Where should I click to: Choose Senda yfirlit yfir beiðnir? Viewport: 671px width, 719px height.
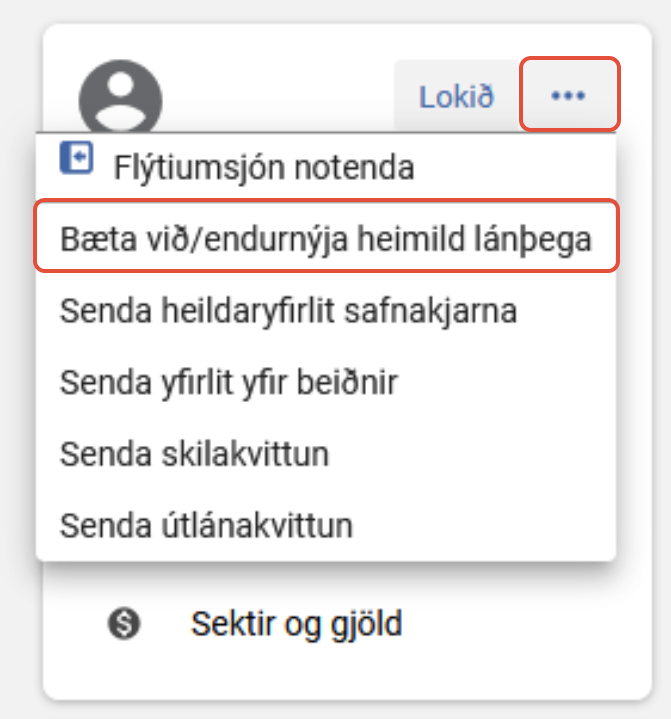point(326,382)
